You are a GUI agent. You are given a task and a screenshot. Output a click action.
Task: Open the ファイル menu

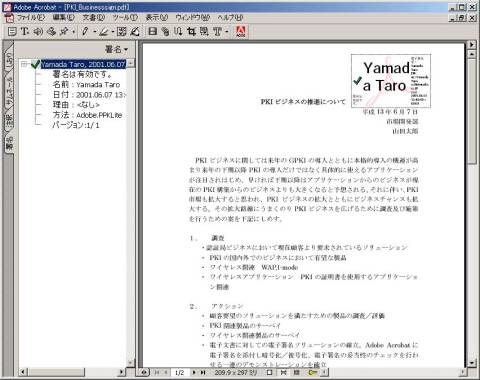31,17
